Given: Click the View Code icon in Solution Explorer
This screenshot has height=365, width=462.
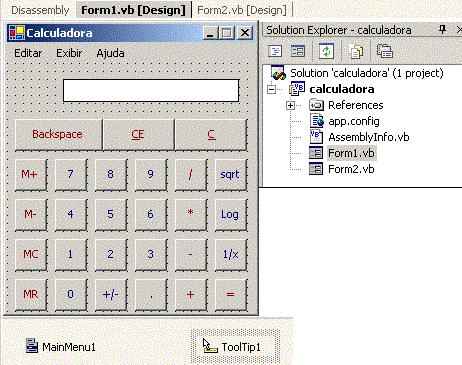Looking at the screenshot, I should coord(275,51).
